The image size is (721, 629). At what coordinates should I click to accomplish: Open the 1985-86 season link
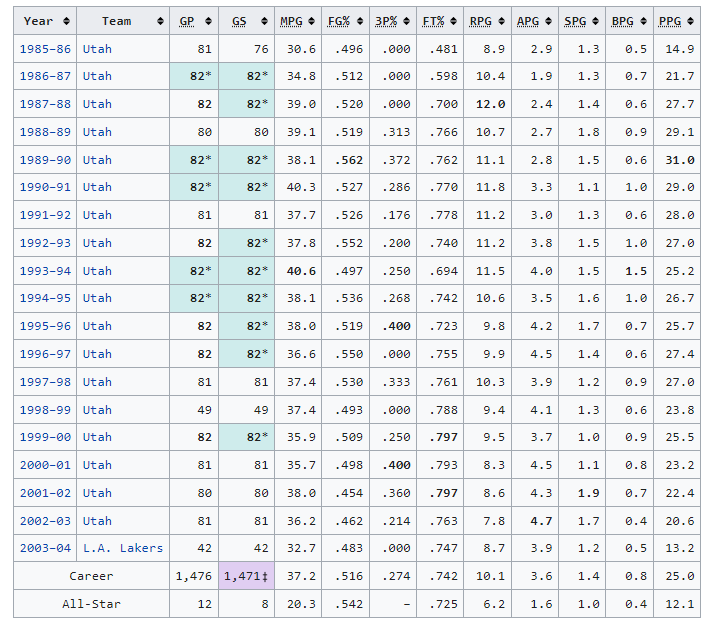45,49
